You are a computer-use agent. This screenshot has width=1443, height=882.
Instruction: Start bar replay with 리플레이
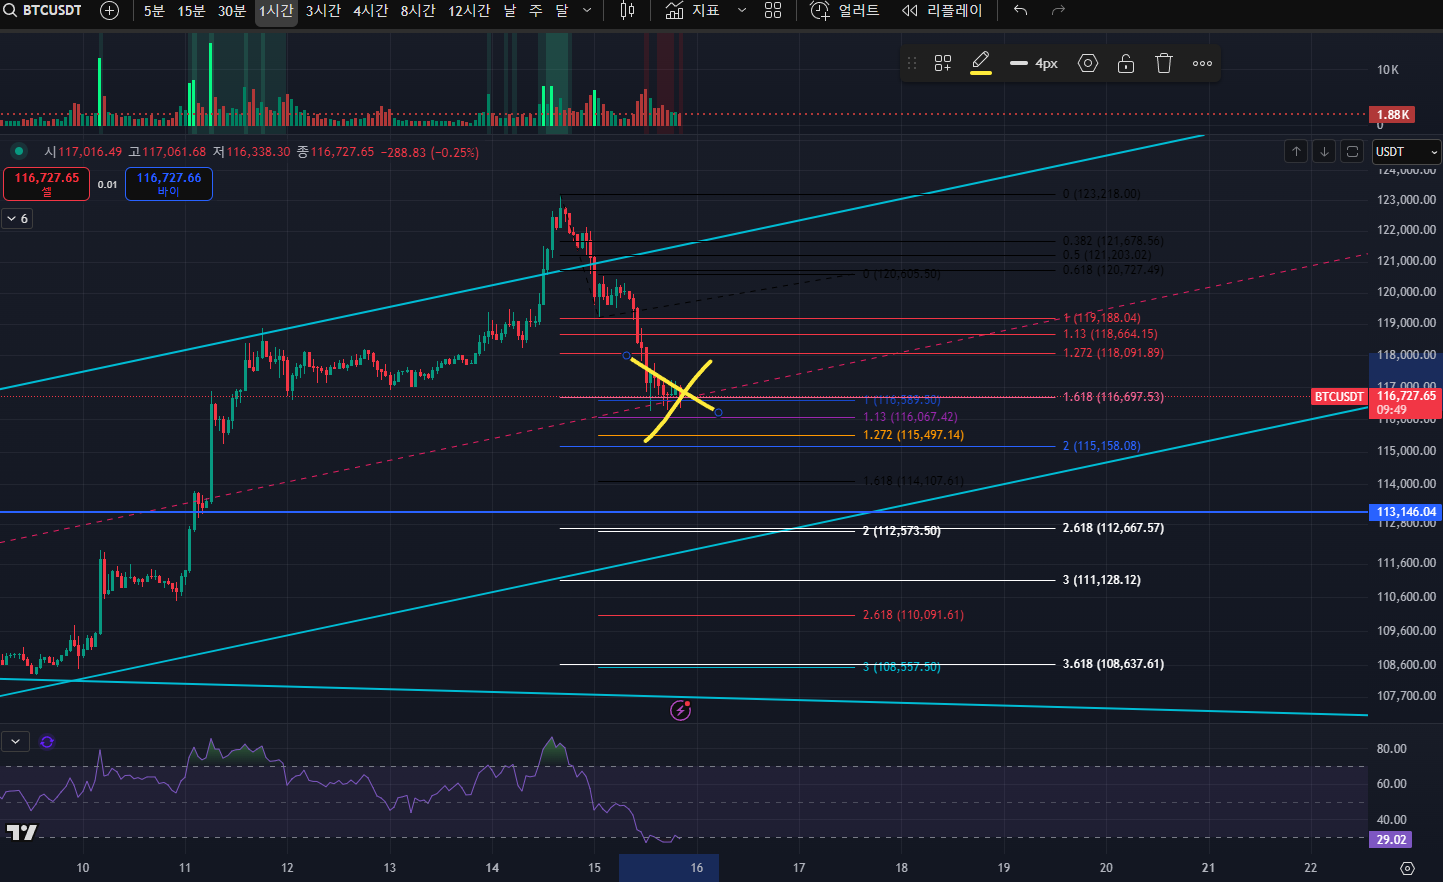click(x=942, y=10)
